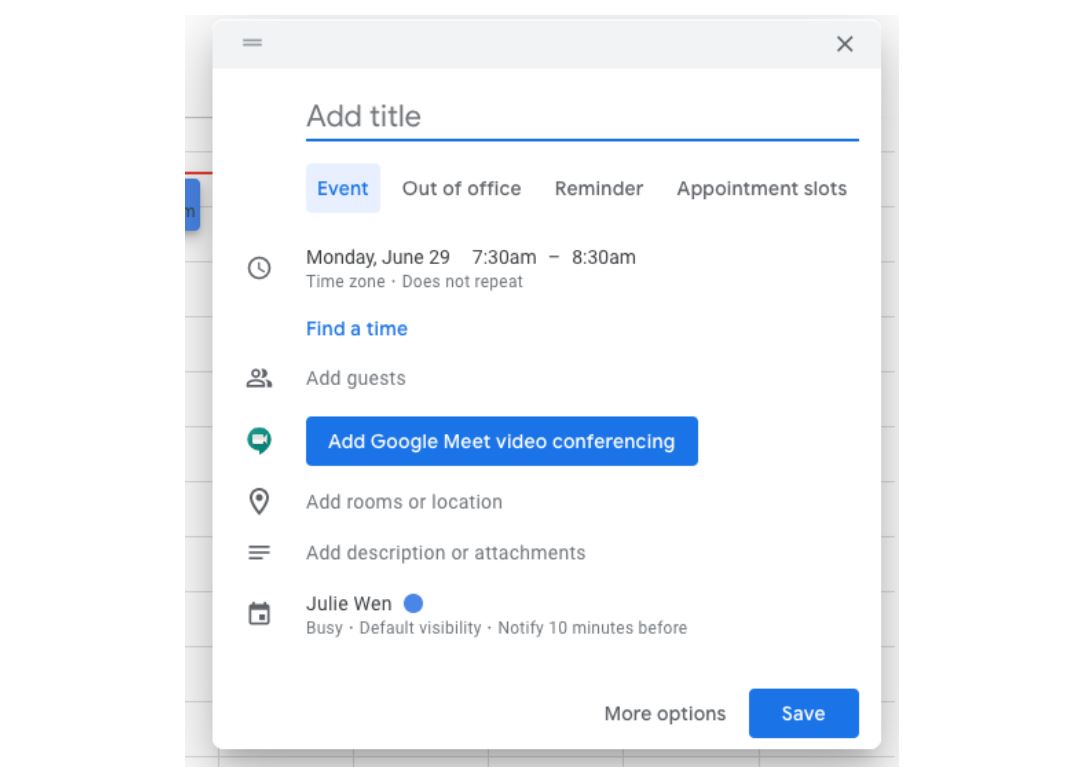The image size is (1090, 774).
Task: Click the blue calendar color dot
Action: tap(413, 604)
